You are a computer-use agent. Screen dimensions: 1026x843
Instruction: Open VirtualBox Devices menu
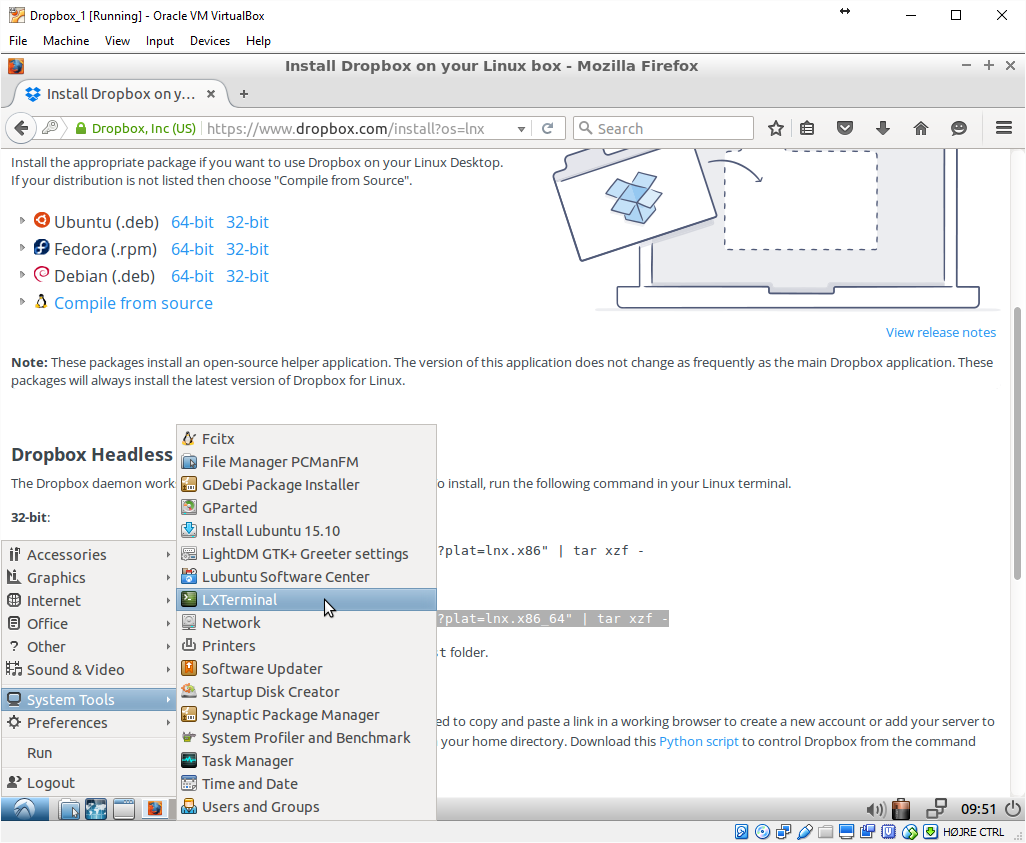point(209,41)
